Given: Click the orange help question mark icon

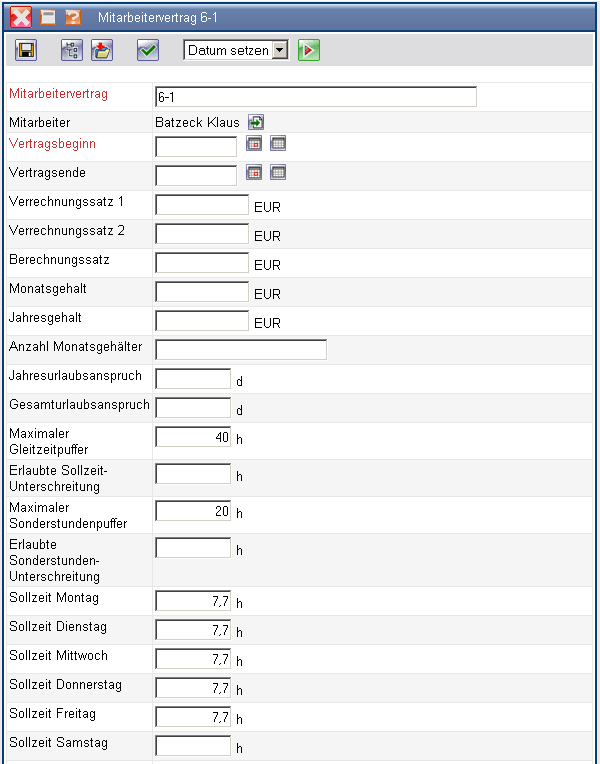Looking at the screenshot, I should tap(72, 17).
